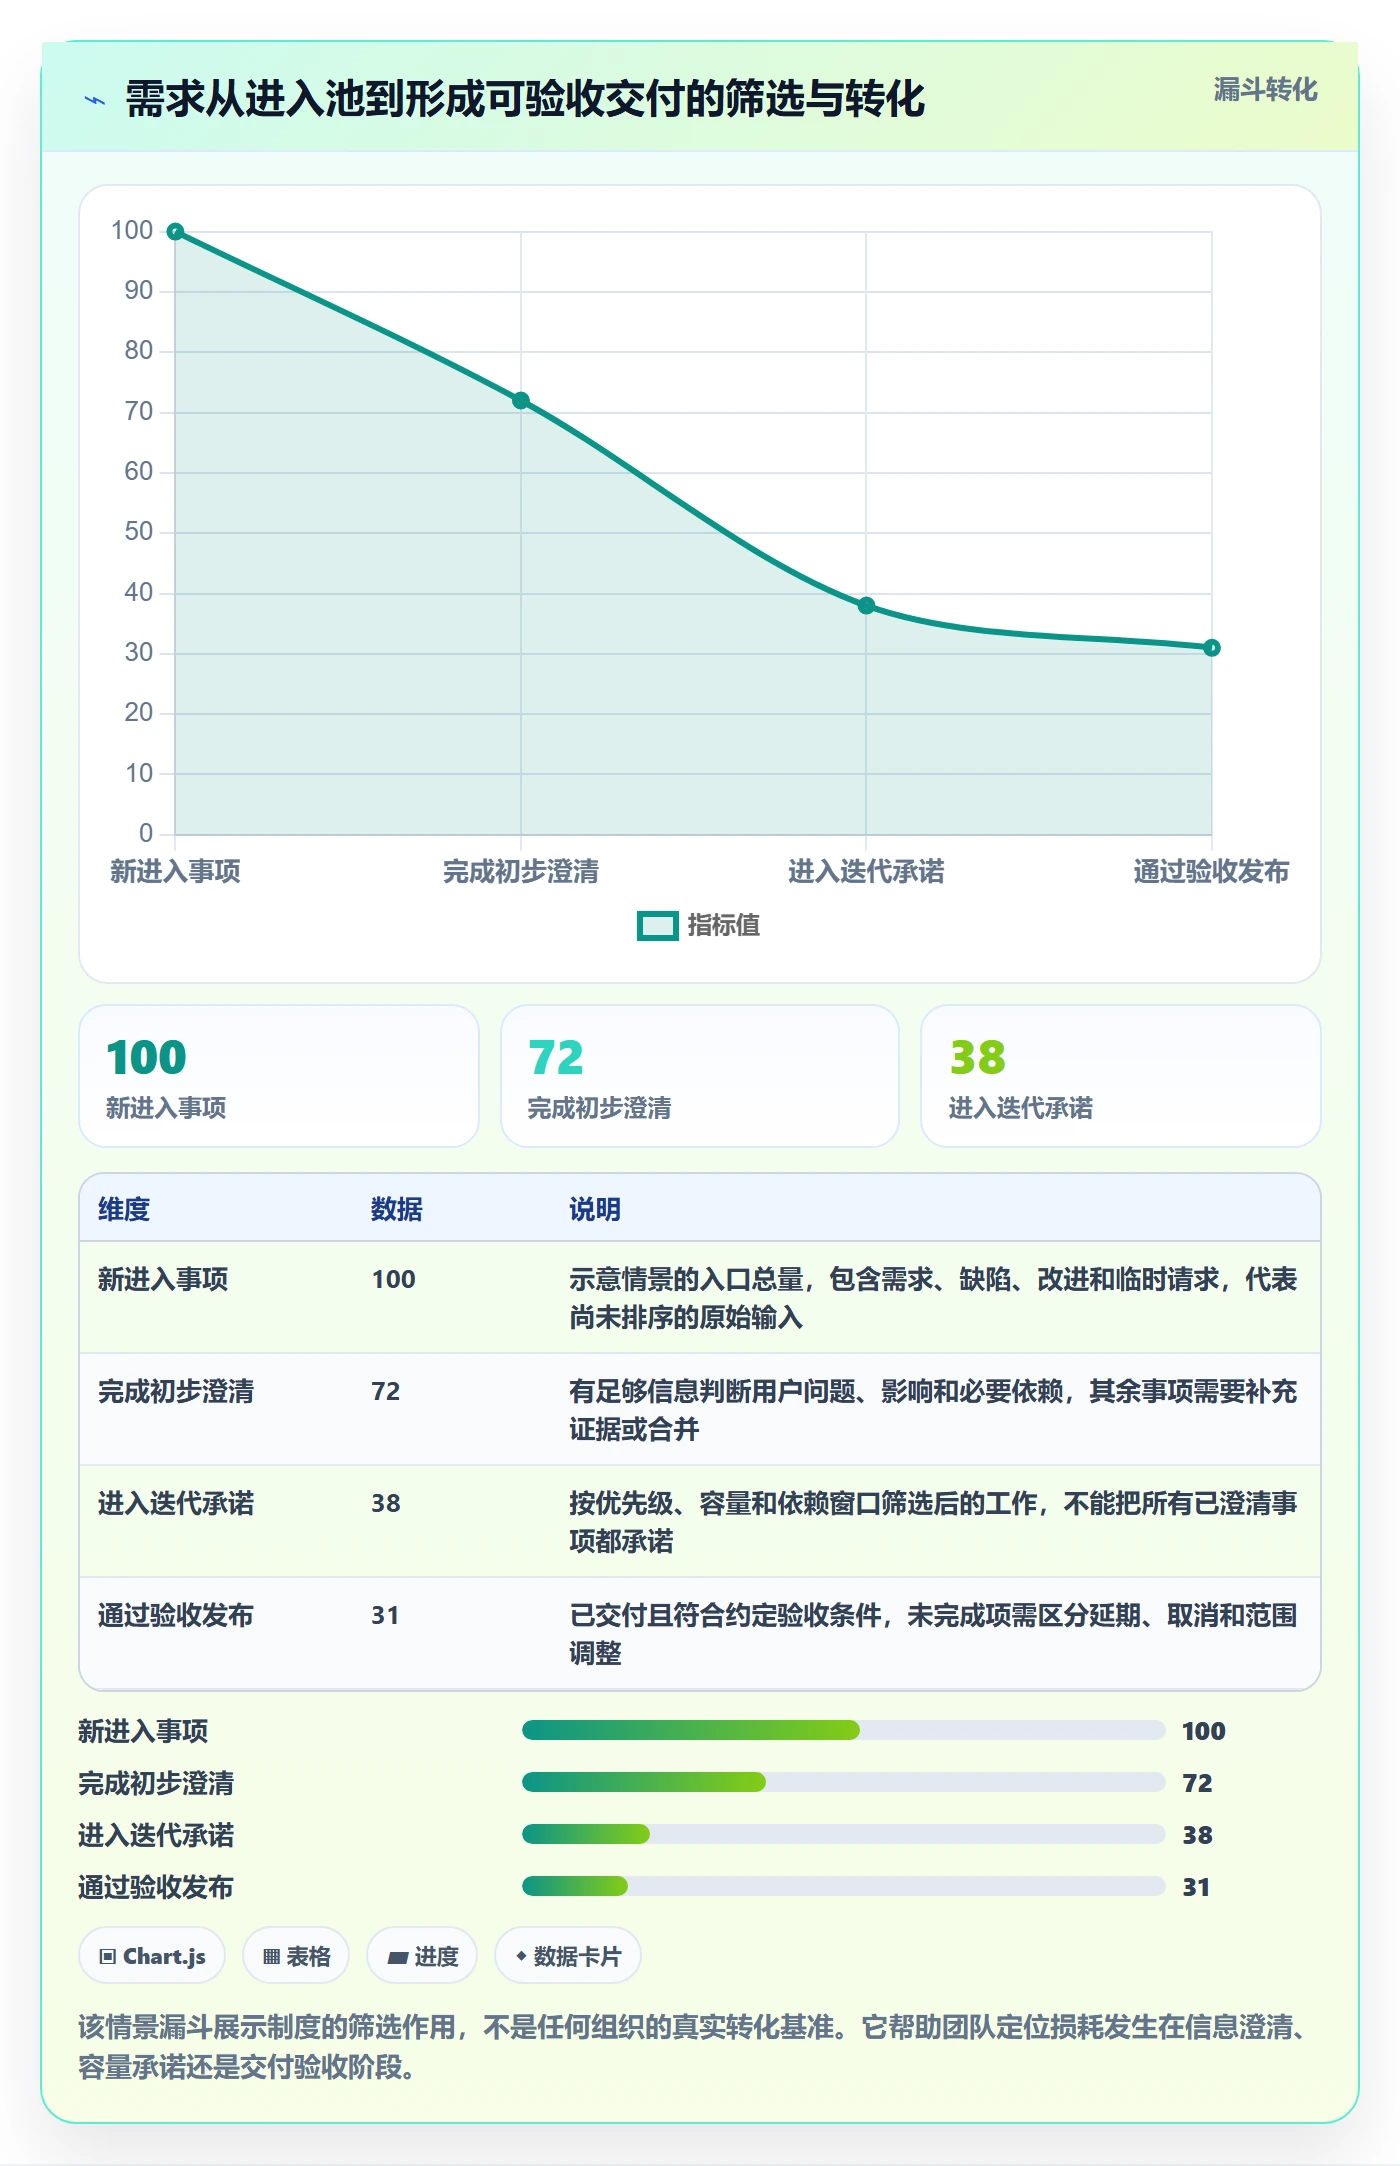
Task: Click the main title 需求从进入池到形成可验收交付的筛选与转化
Action: 525,100
